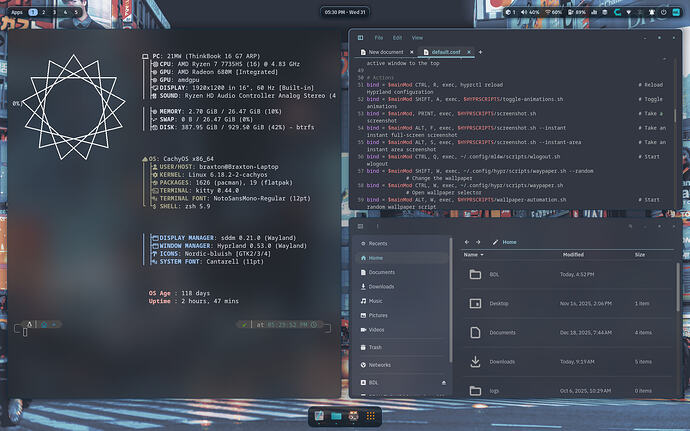Click the Wi-Fi 60% indicator in top bar
The width and height of the screenshot is (690, 431).
(554, 12)
